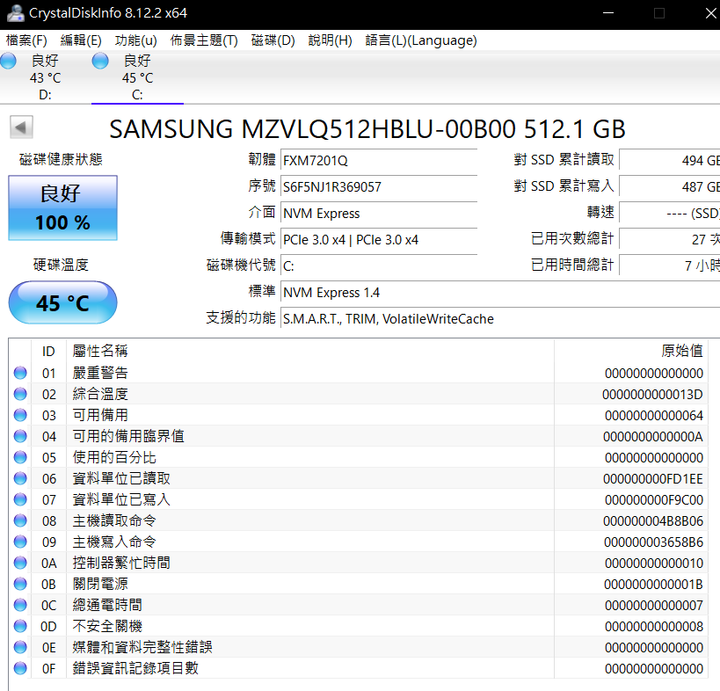This screenshot has width=720, height=691.
Task: Click status dot for attribute 06 資料單位已讀取
Action: click(20, 478)
